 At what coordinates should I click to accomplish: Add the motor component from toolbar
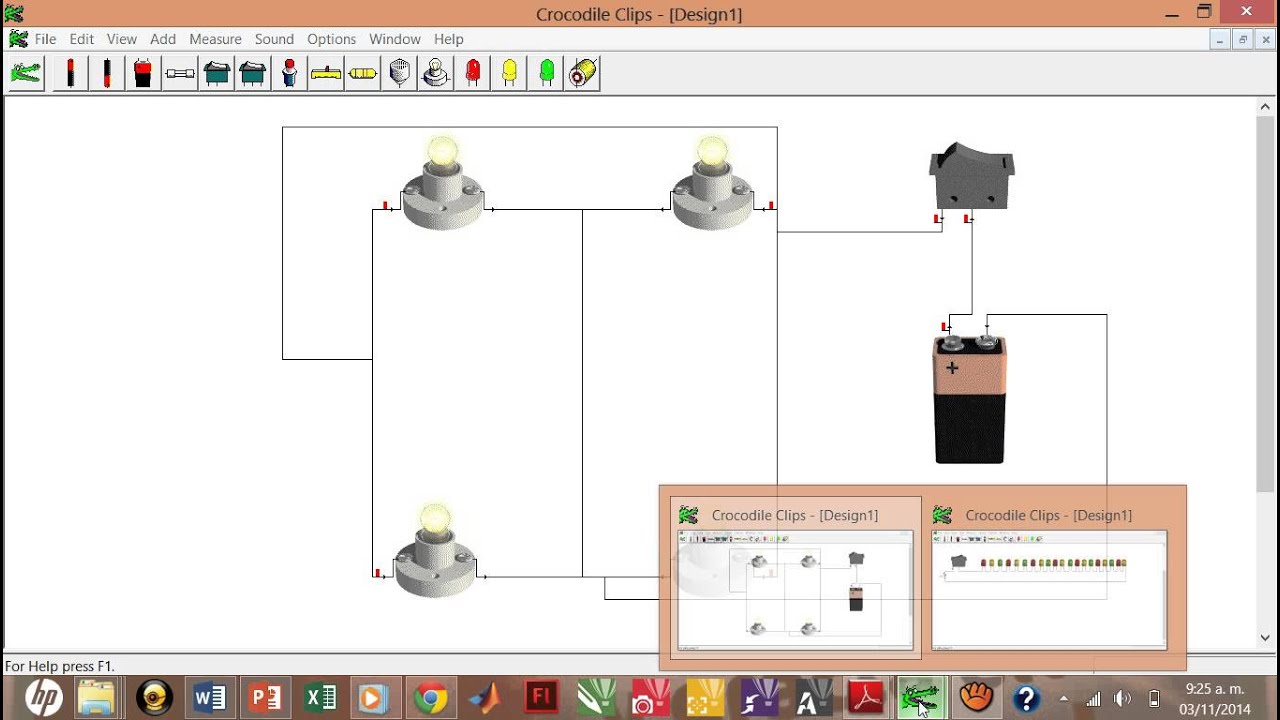pyautogui.click(x=583, y=73)
